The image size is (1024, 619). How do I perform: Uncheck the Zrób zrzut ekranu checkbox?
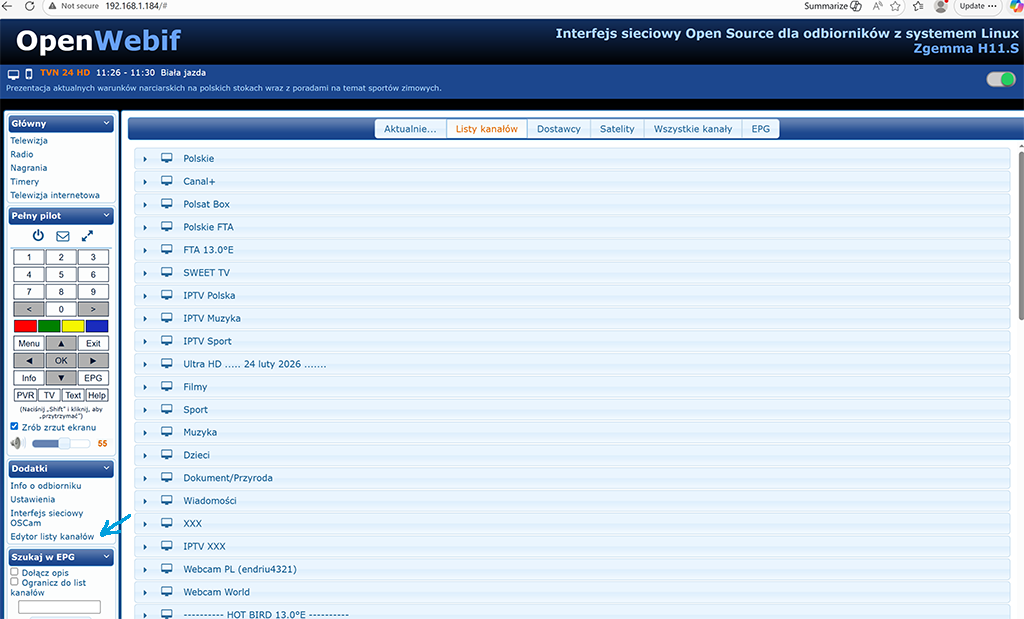point(14,427)
